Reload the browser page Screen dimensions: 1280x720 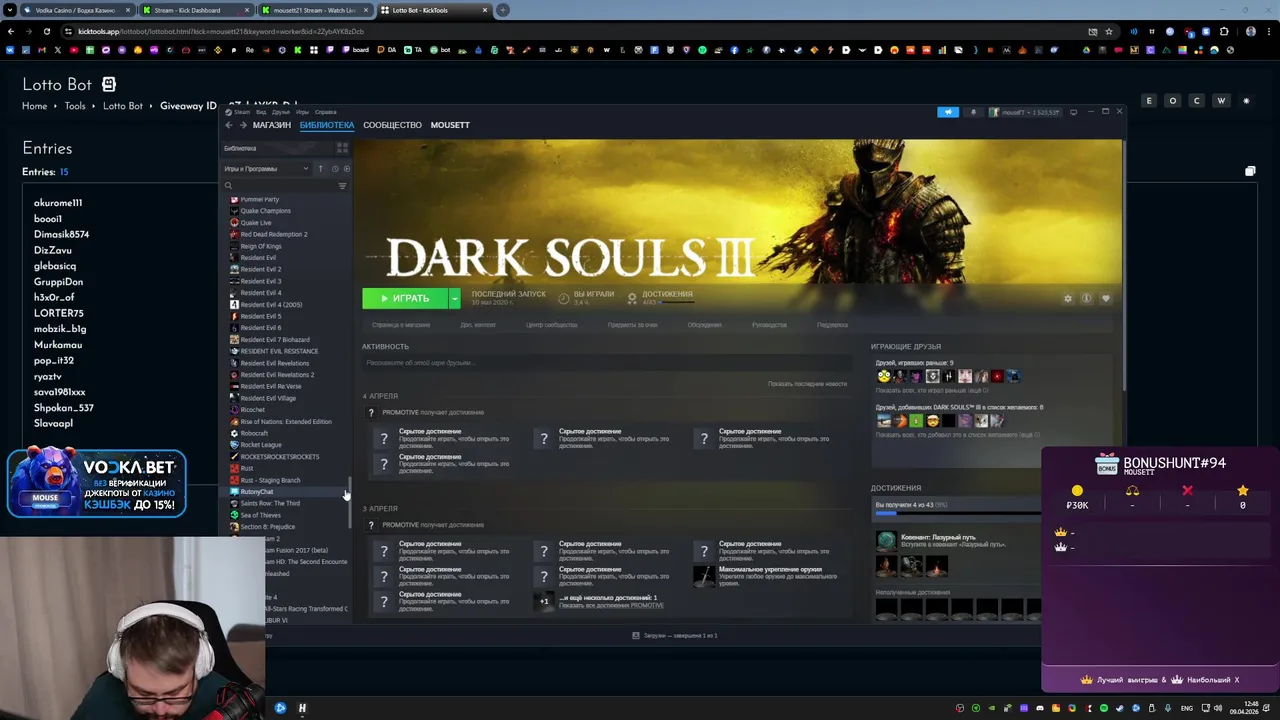(x=47, y=31)
